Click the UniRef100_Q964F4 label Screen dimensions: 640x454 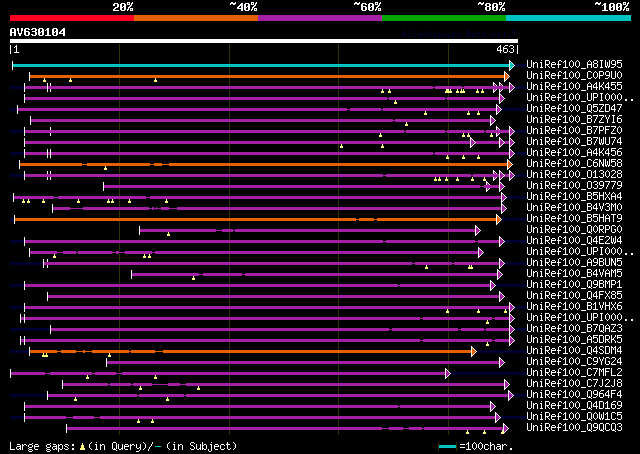click(x=574, y=395)
